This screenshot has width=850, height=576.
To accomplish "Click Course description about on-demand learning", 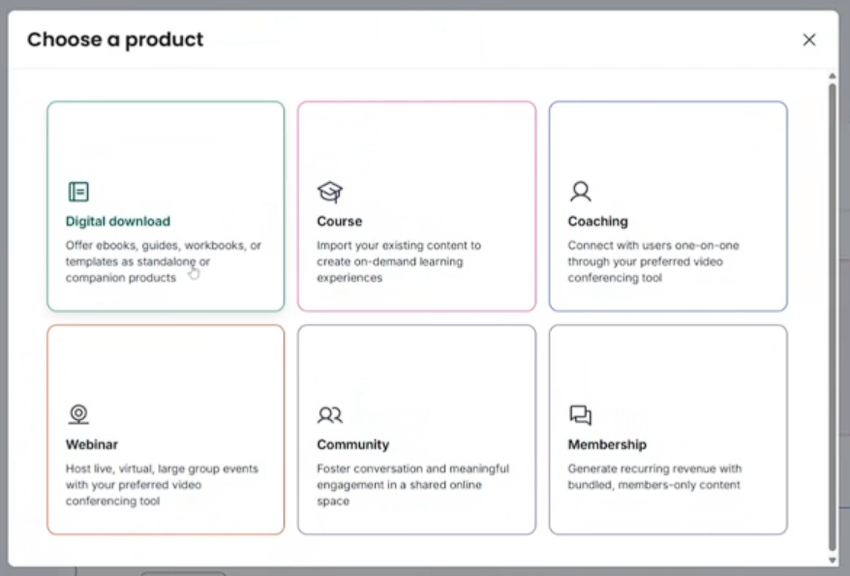I will pos(398,261).
